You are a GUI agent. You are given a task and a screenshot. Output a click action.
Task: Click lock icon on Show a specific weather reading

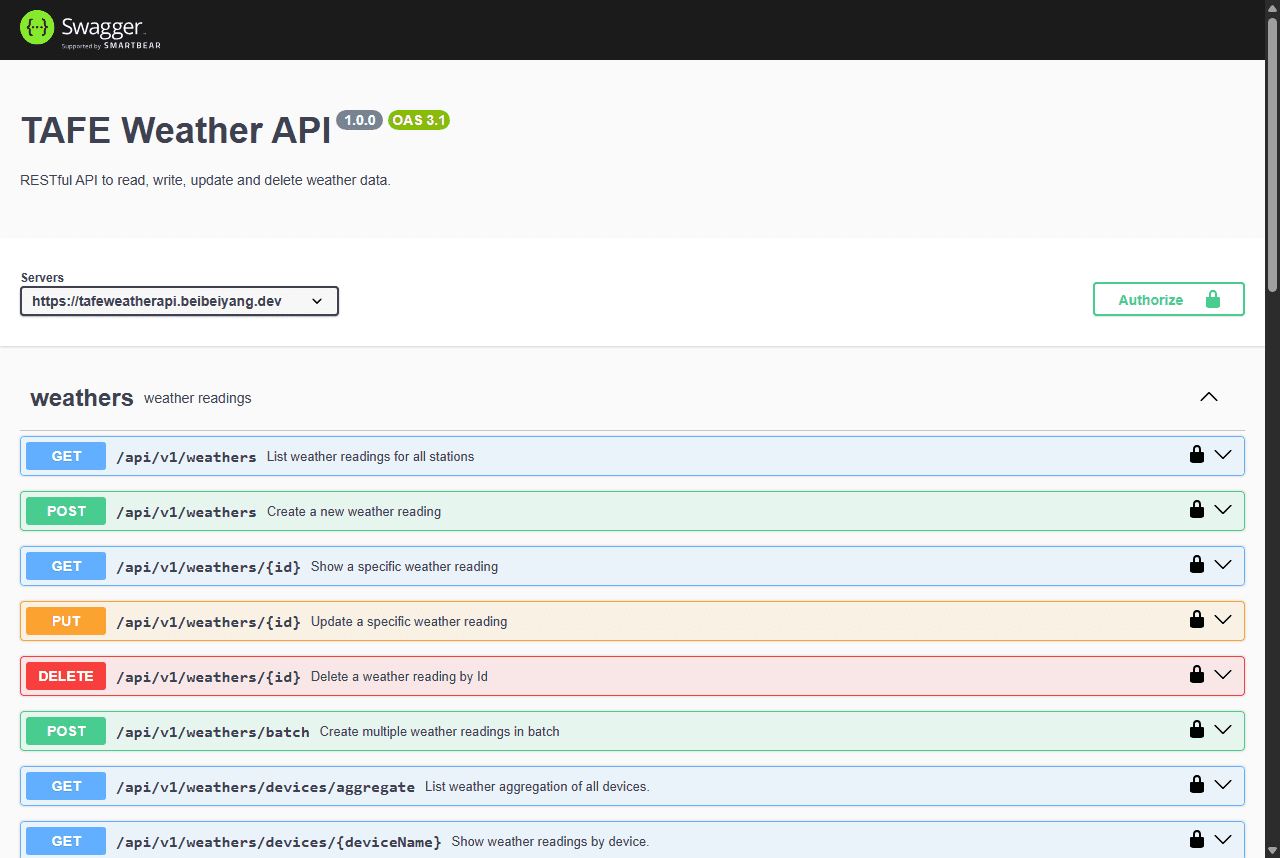pos(1196,565)
